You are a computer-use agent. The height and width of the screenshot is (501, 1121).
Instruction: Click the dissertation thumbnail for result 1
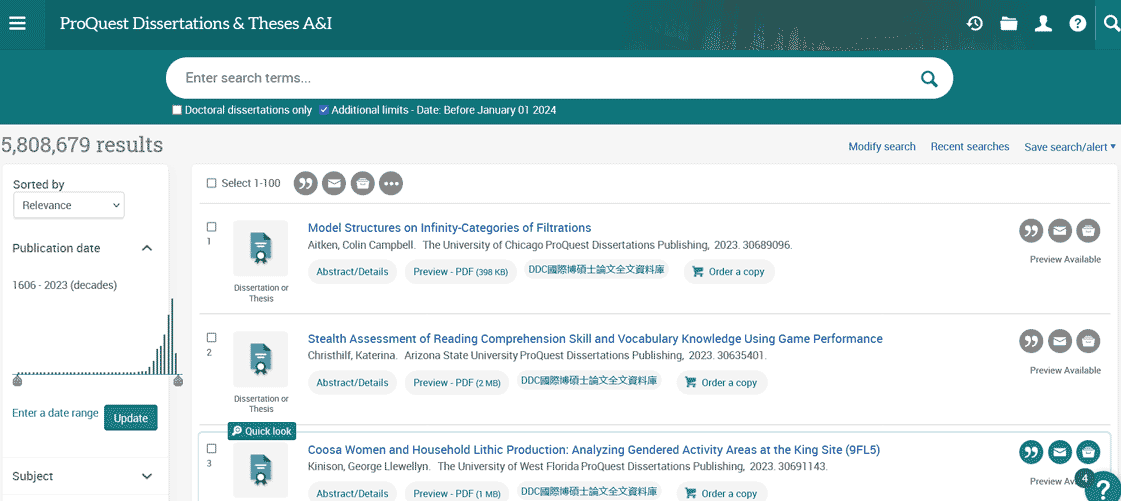click(x=261, y=248)
